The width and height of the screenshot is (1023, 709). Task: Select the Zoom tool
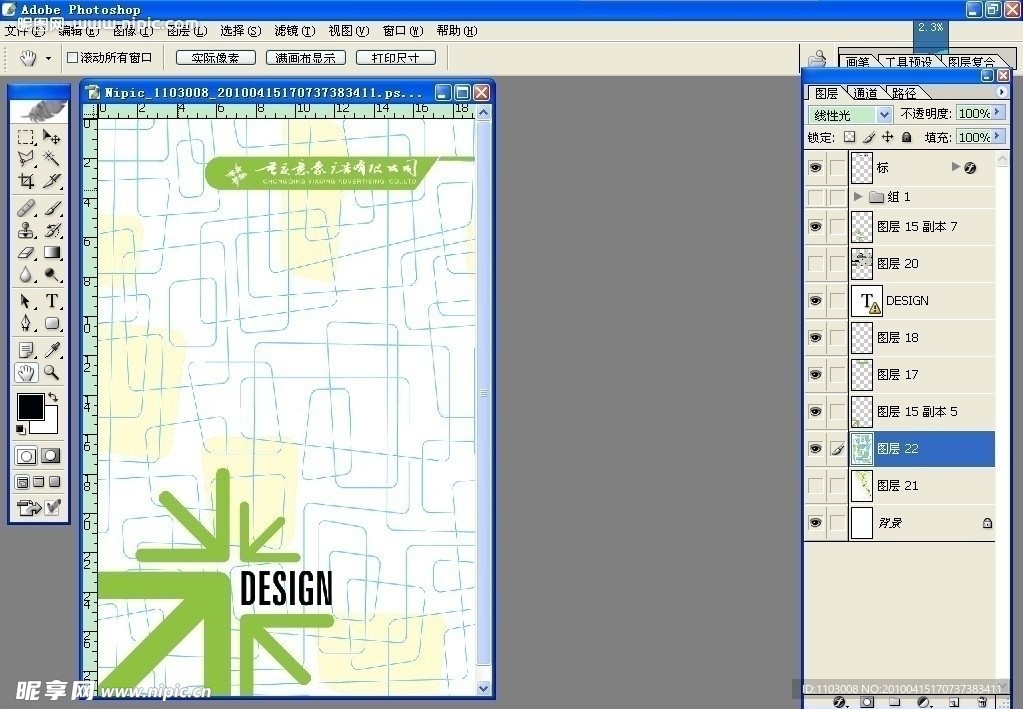point(52,372)
